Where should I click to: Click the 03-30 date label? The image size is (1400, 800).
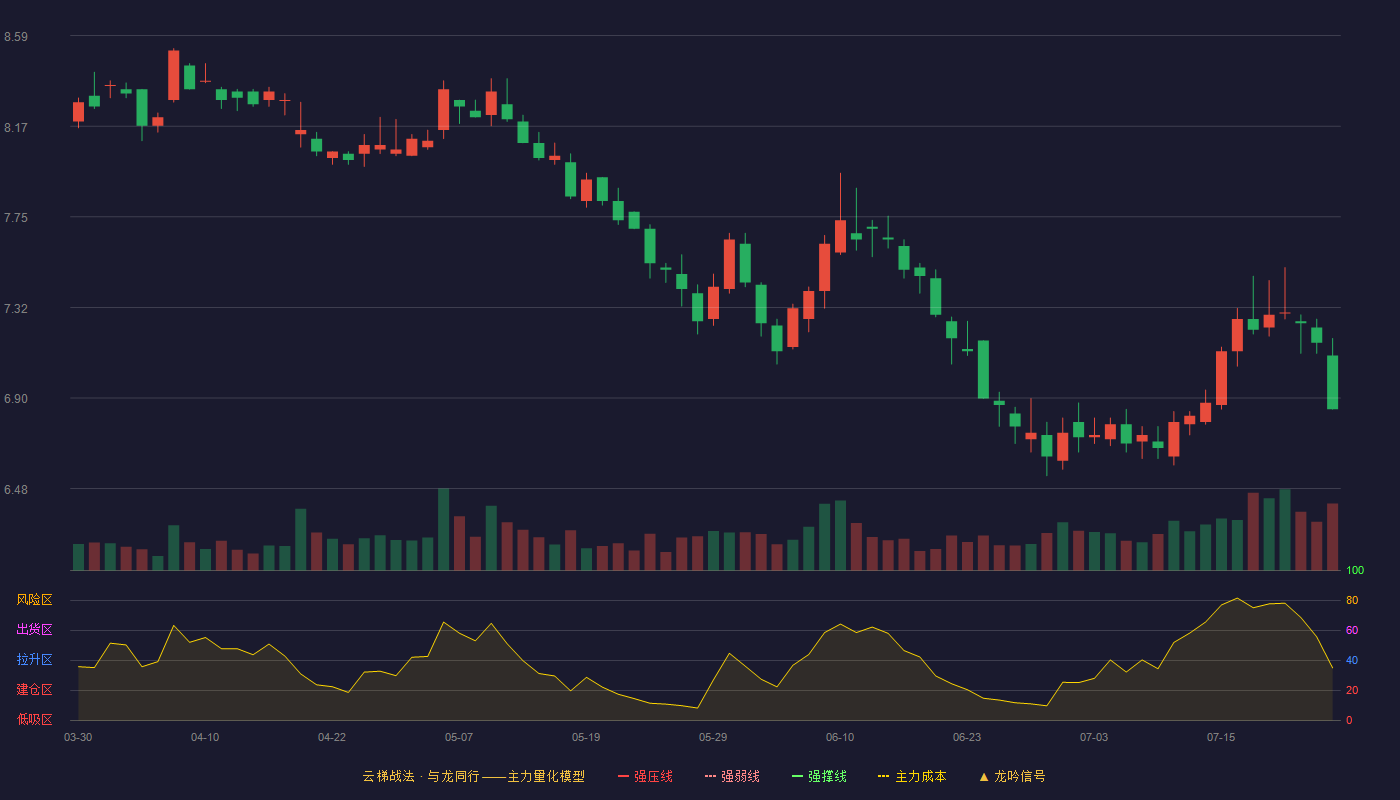coord(78,737)
